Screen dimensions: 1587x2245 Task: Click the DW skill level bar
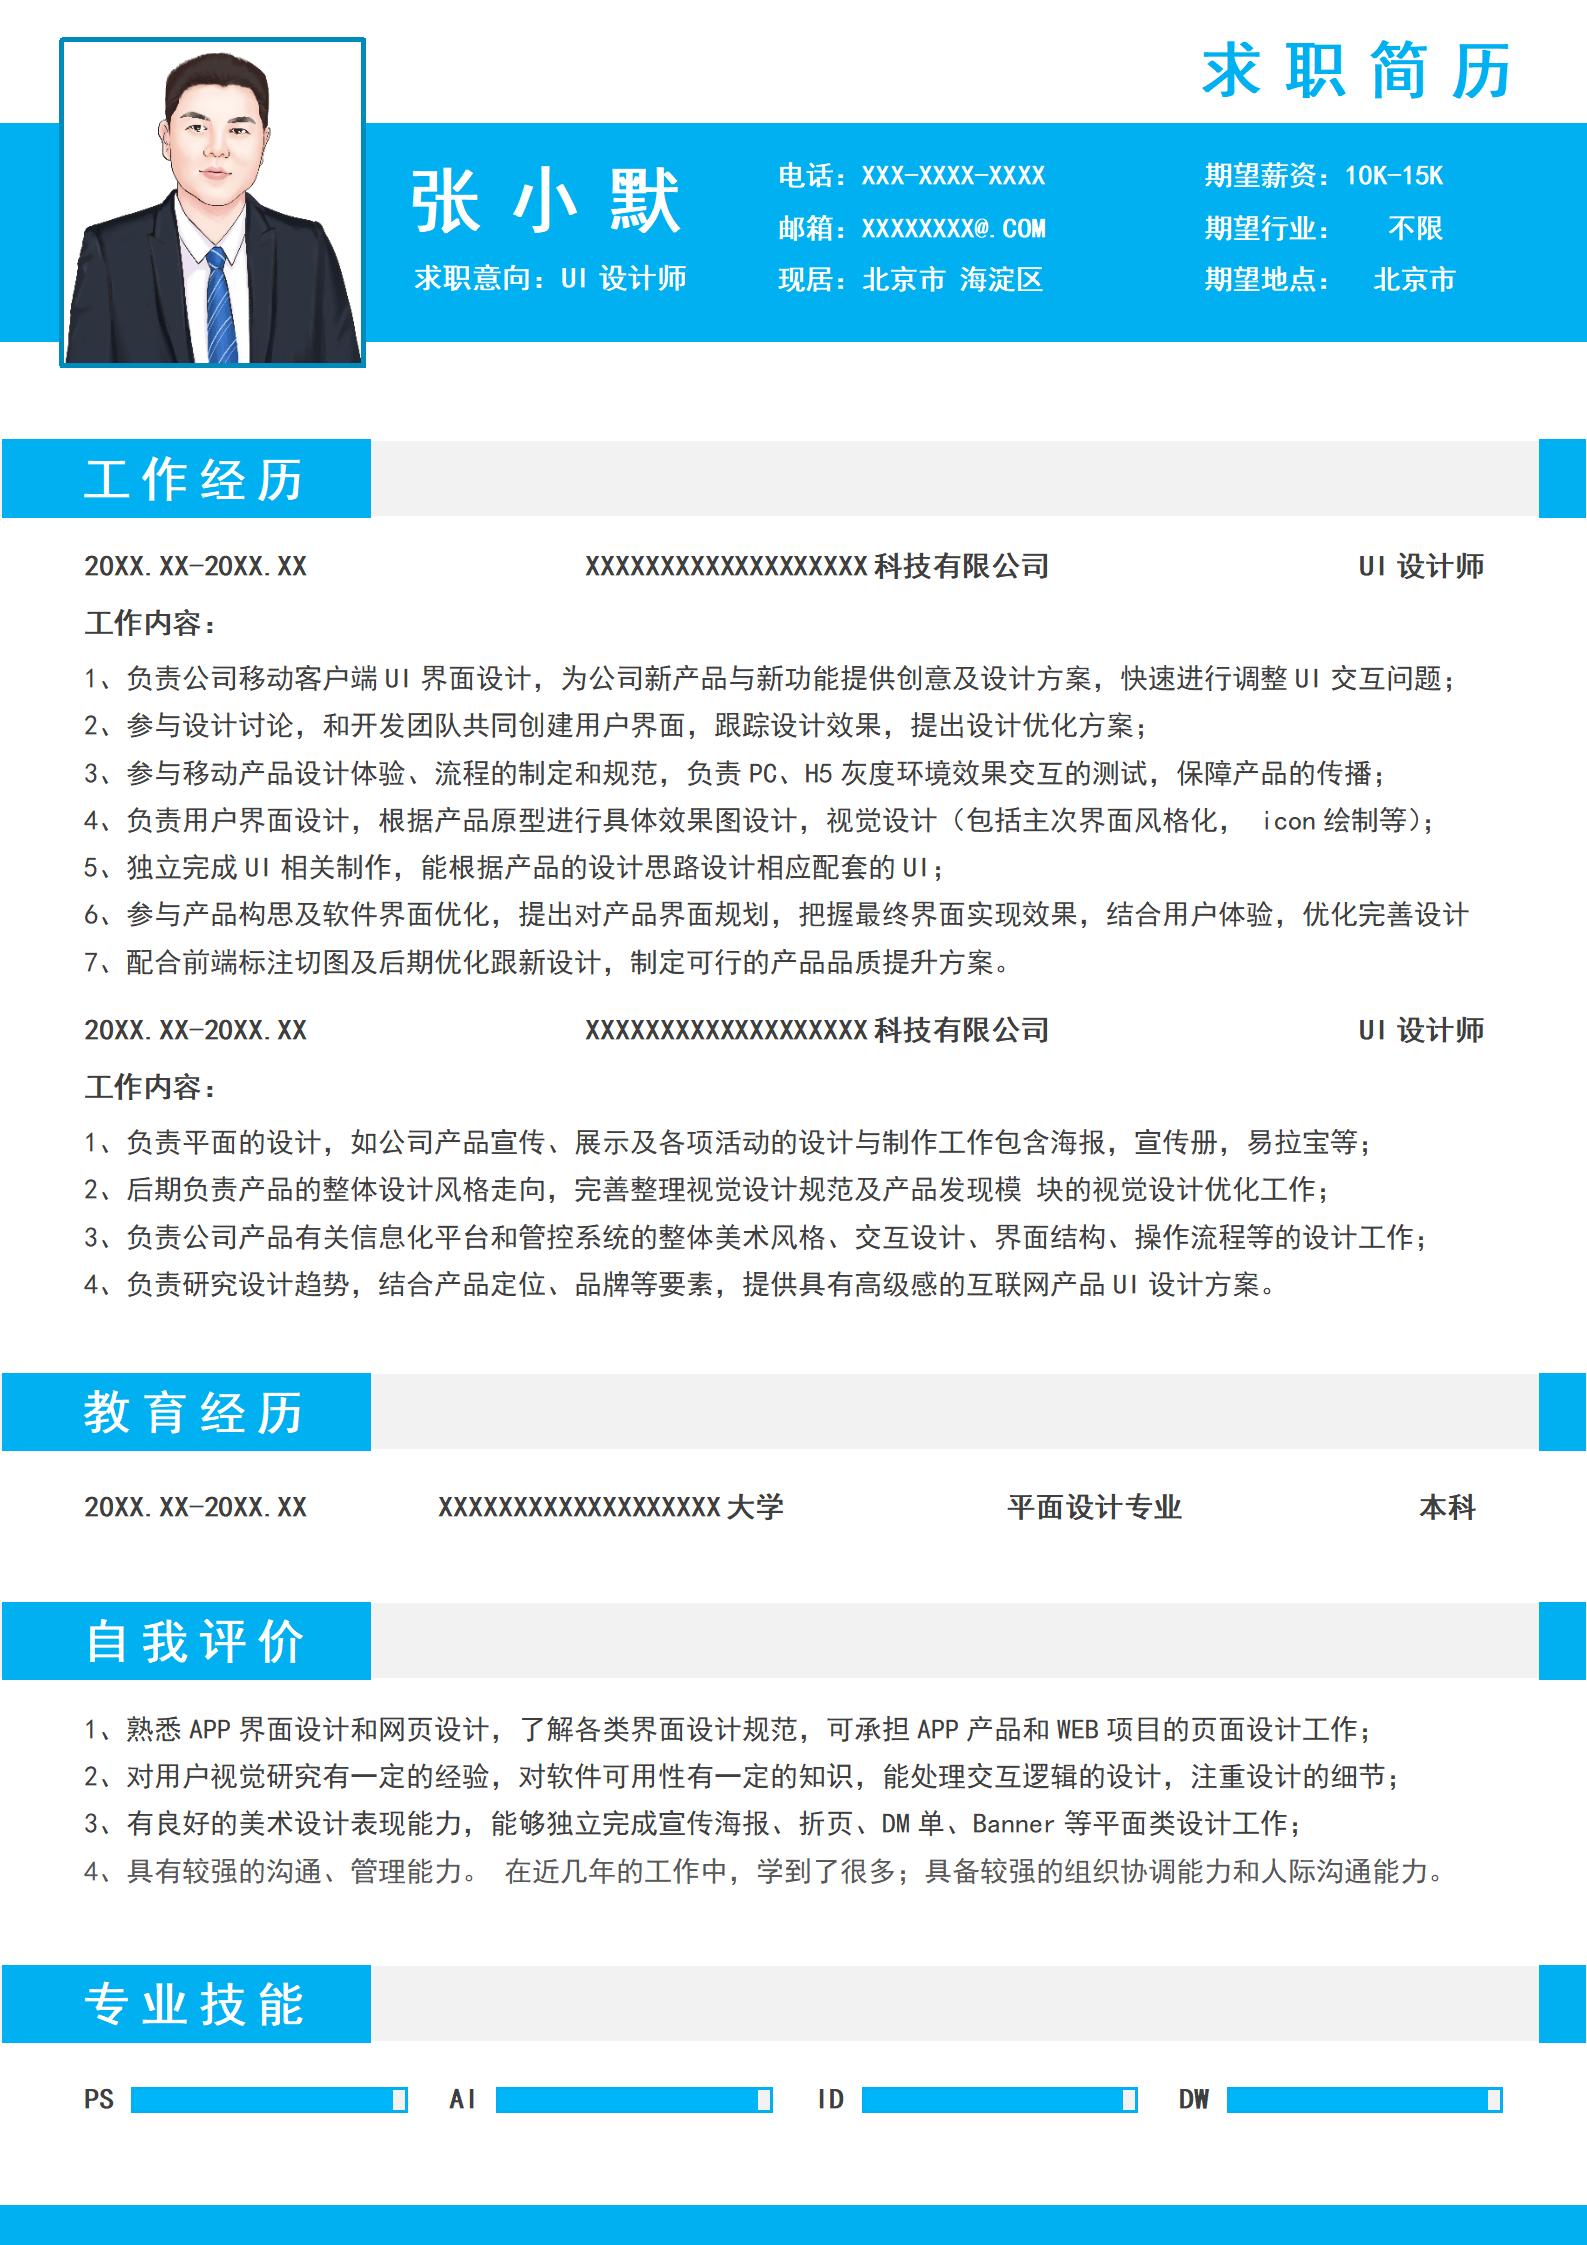(1364, 2099)
